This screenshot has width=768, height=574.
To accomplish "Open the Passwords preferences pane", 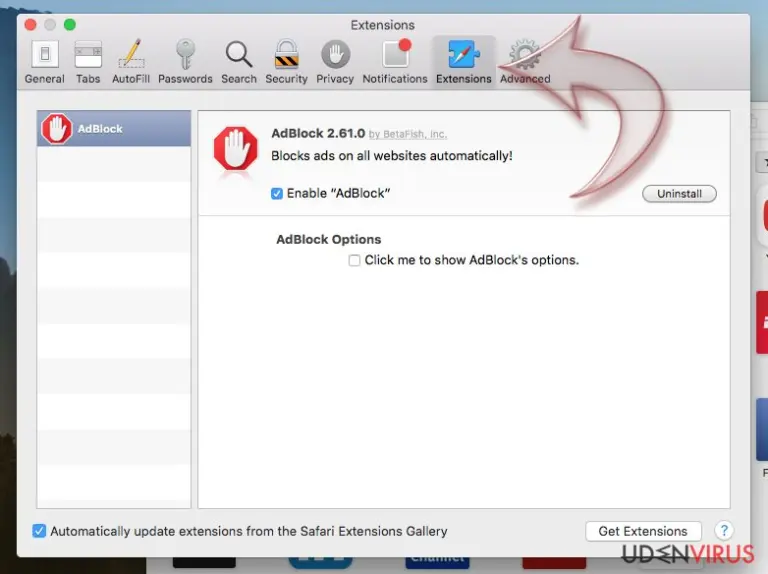I will (185, 62).
